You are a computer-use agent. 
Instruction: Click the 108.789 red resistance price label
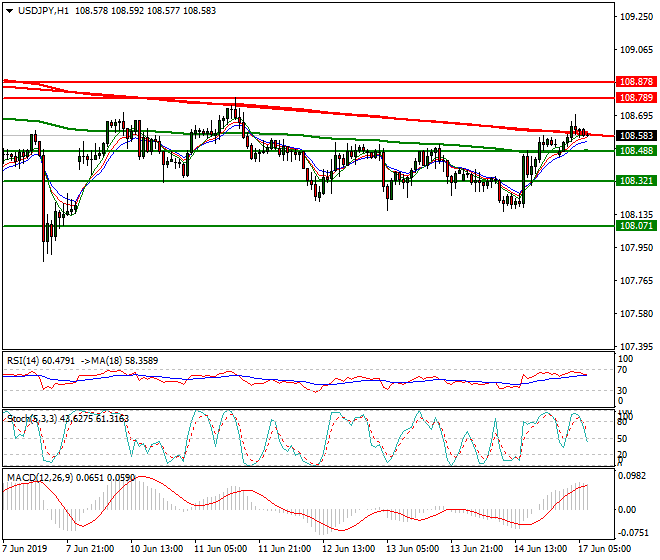[636, 98]
